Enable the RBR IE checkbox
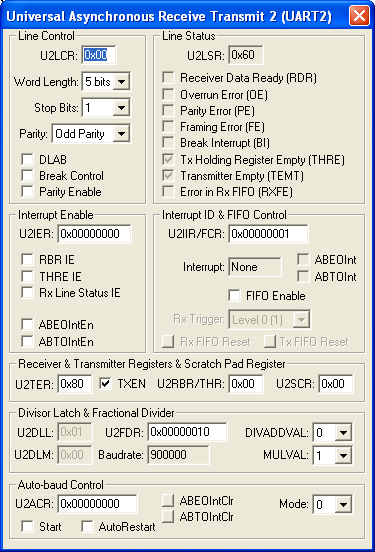Viewport: 375px width, 552px height. [x=27, y=259]
